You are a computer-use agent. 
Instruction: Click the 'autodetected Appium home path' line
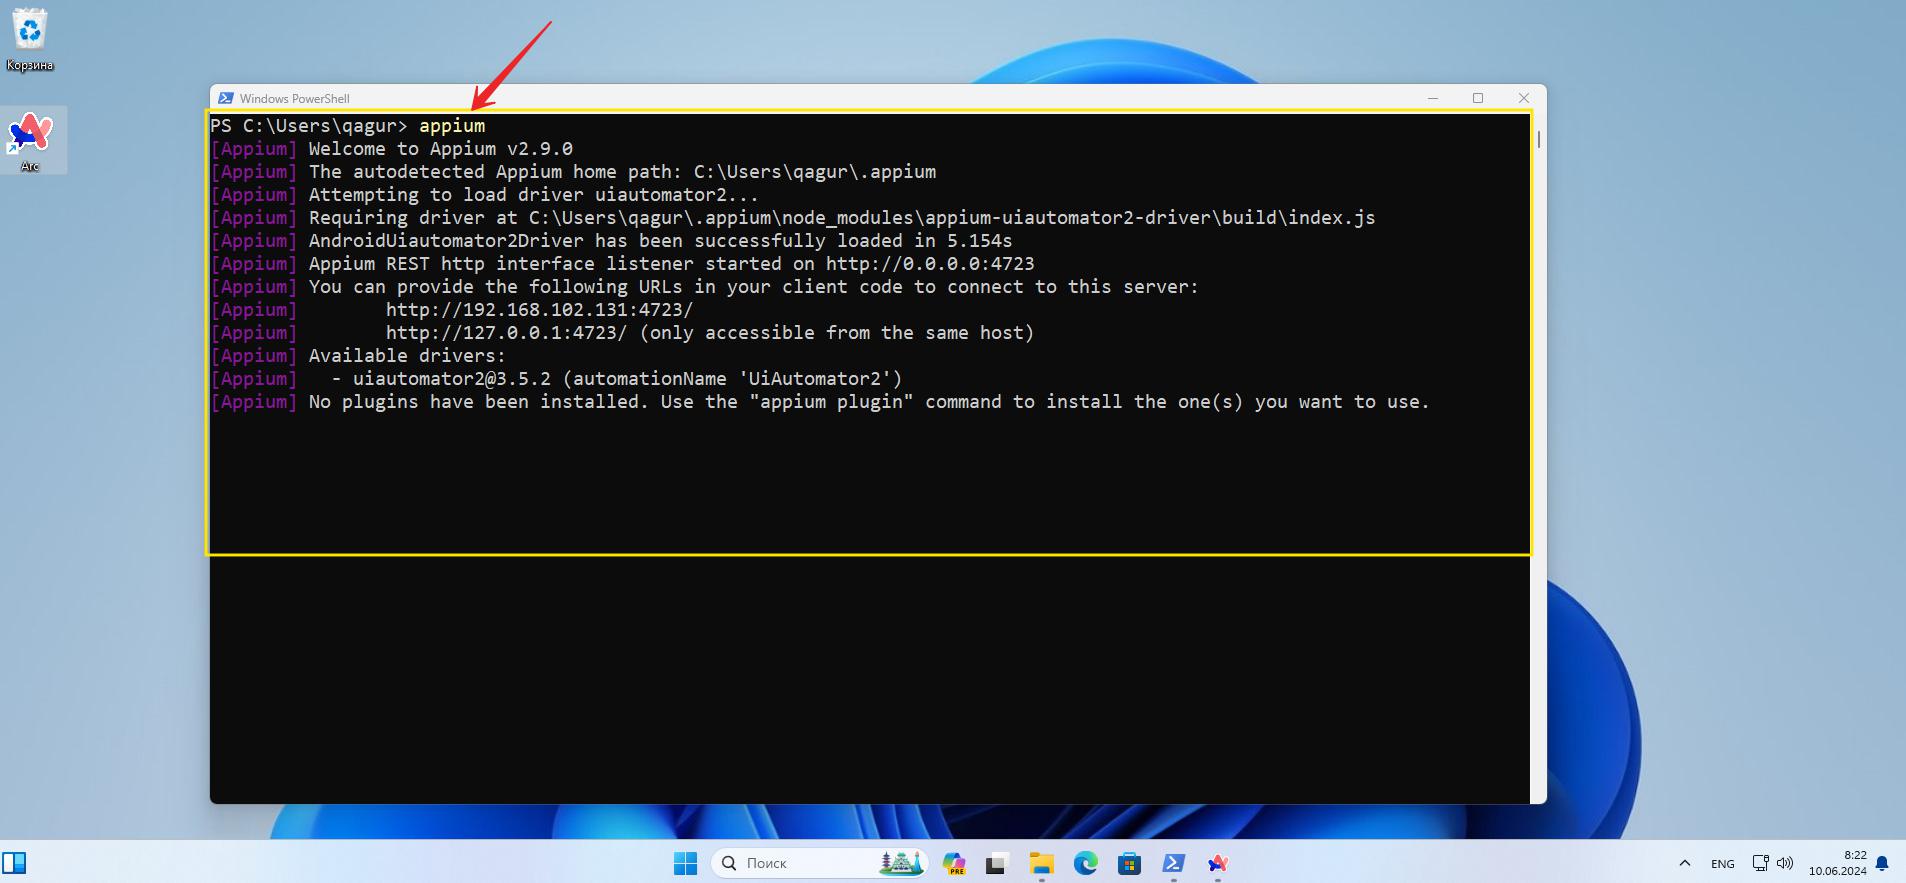pos(622,172)
